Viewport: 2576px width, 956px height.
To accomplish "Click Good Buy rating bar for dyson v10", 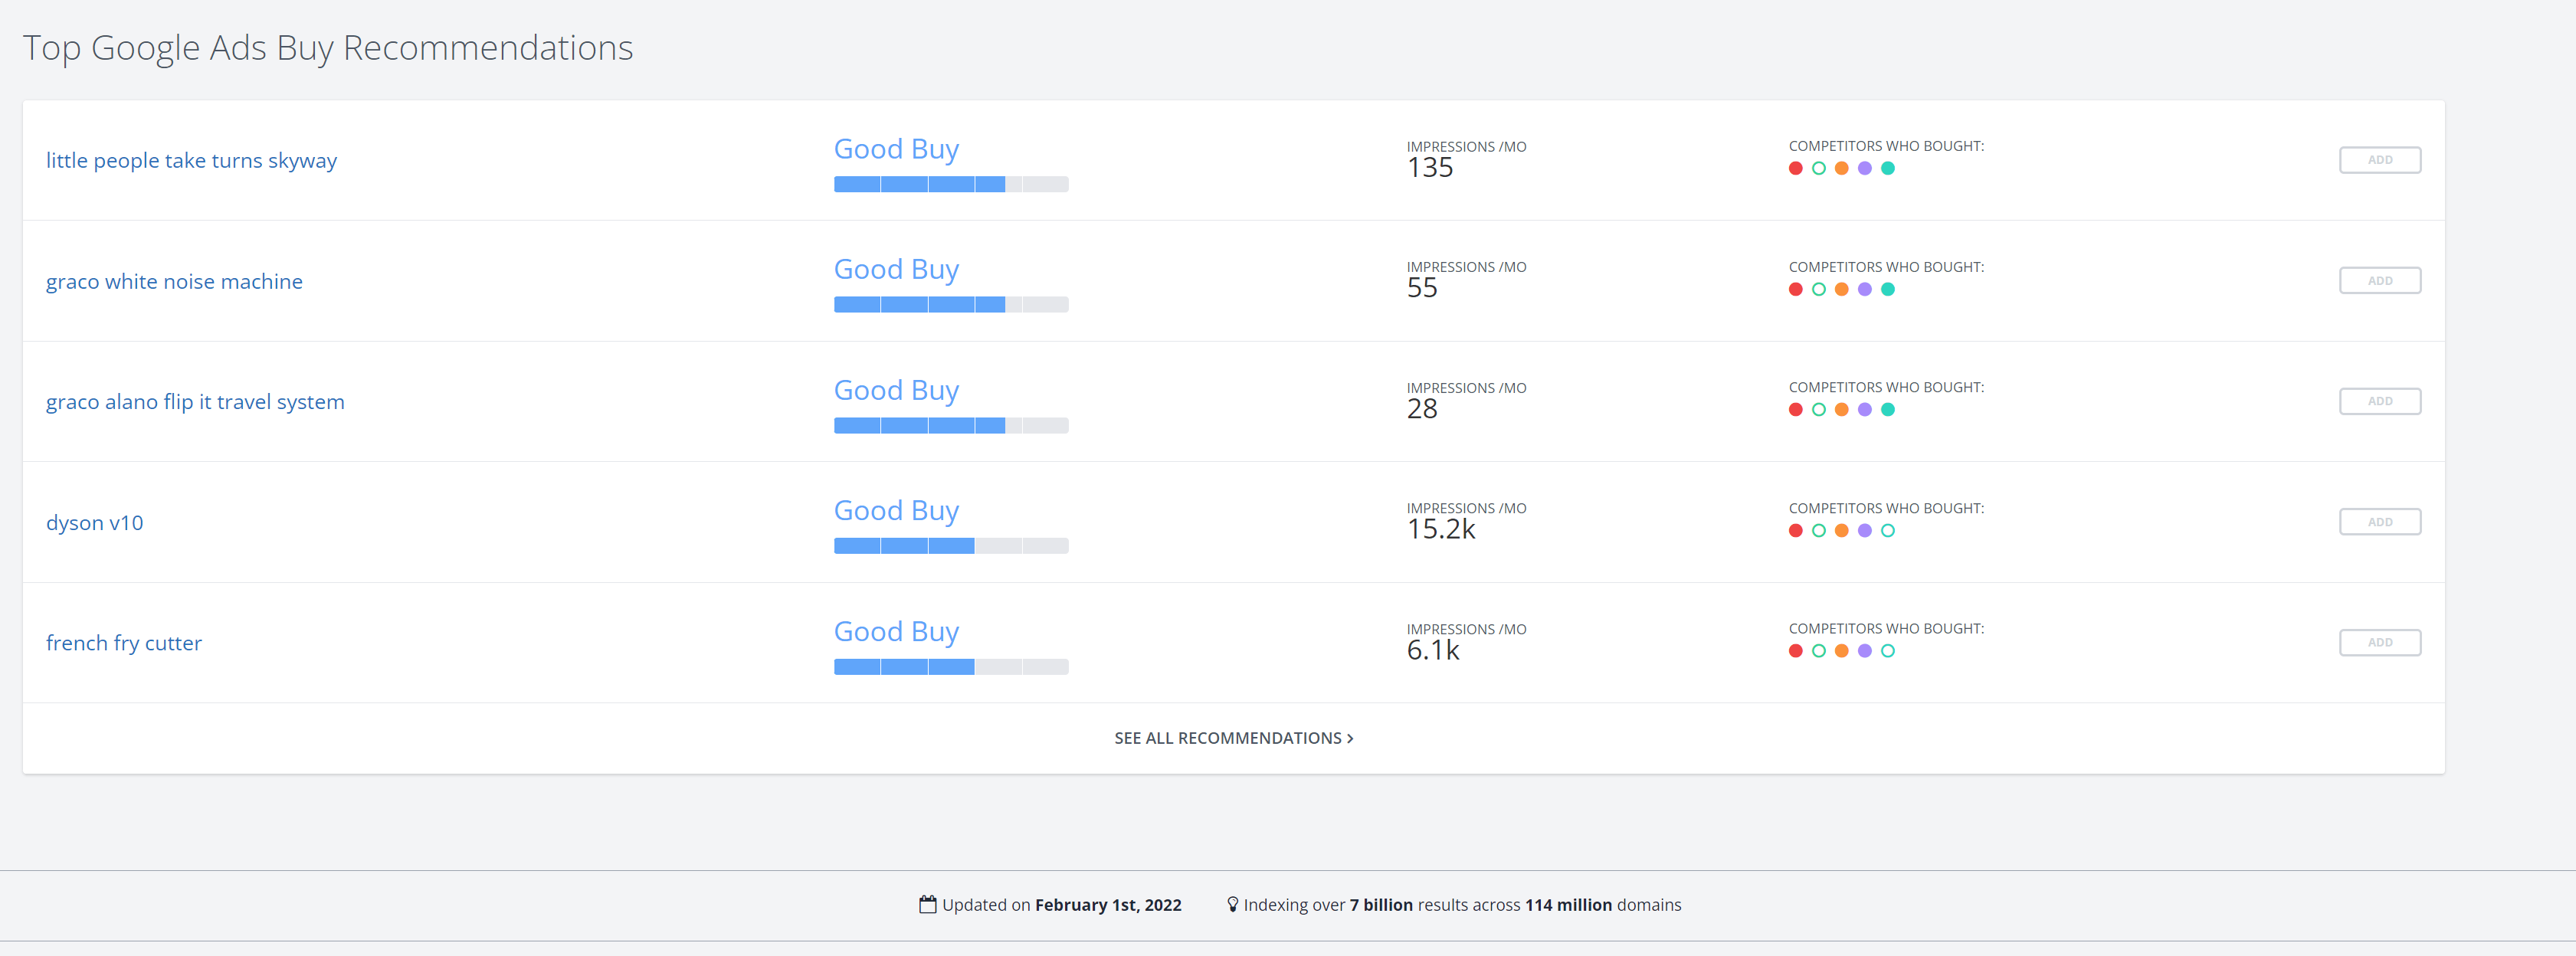I will click(950, 546).
